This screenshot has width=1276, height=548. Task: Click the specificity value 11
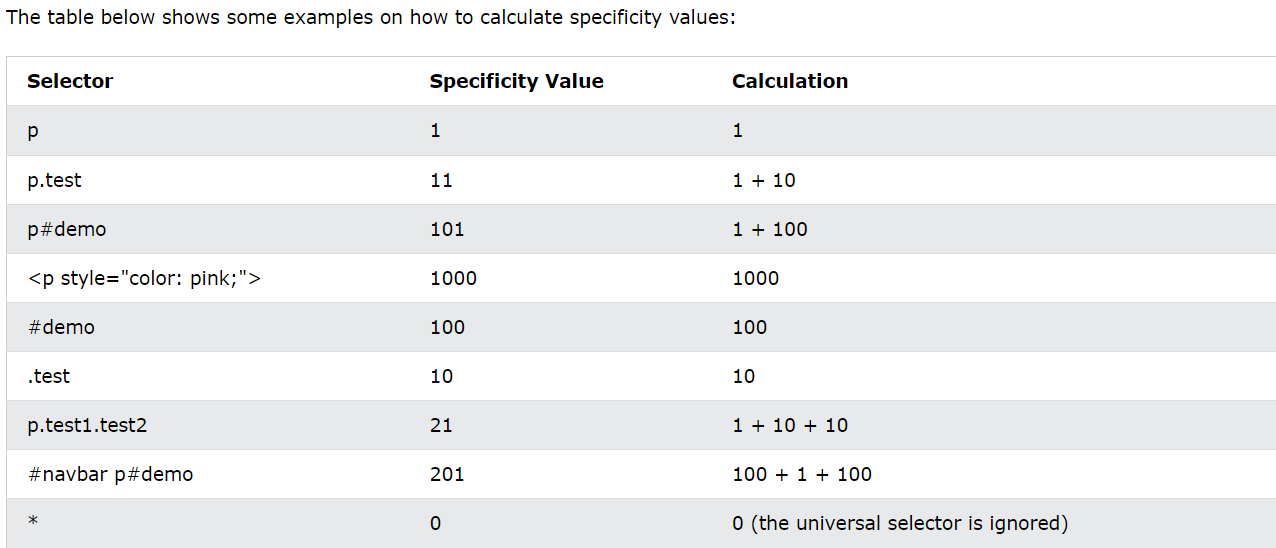coord(441,180)
